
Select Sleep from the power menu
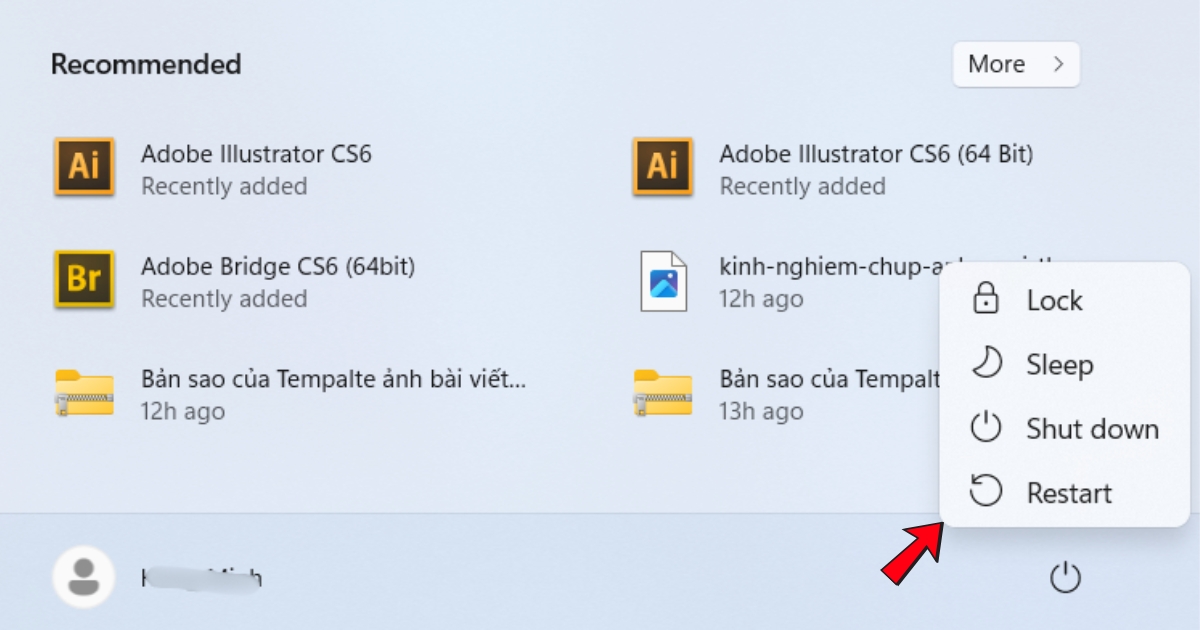click(1059, 364)
